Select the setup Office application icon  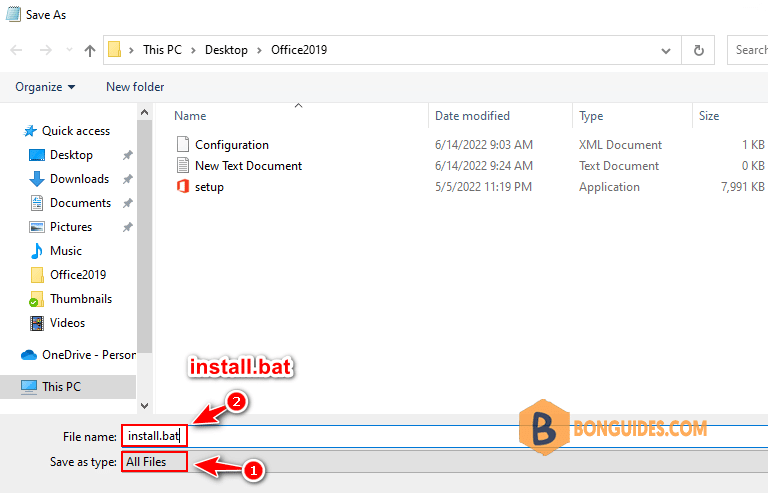point(182,187)
